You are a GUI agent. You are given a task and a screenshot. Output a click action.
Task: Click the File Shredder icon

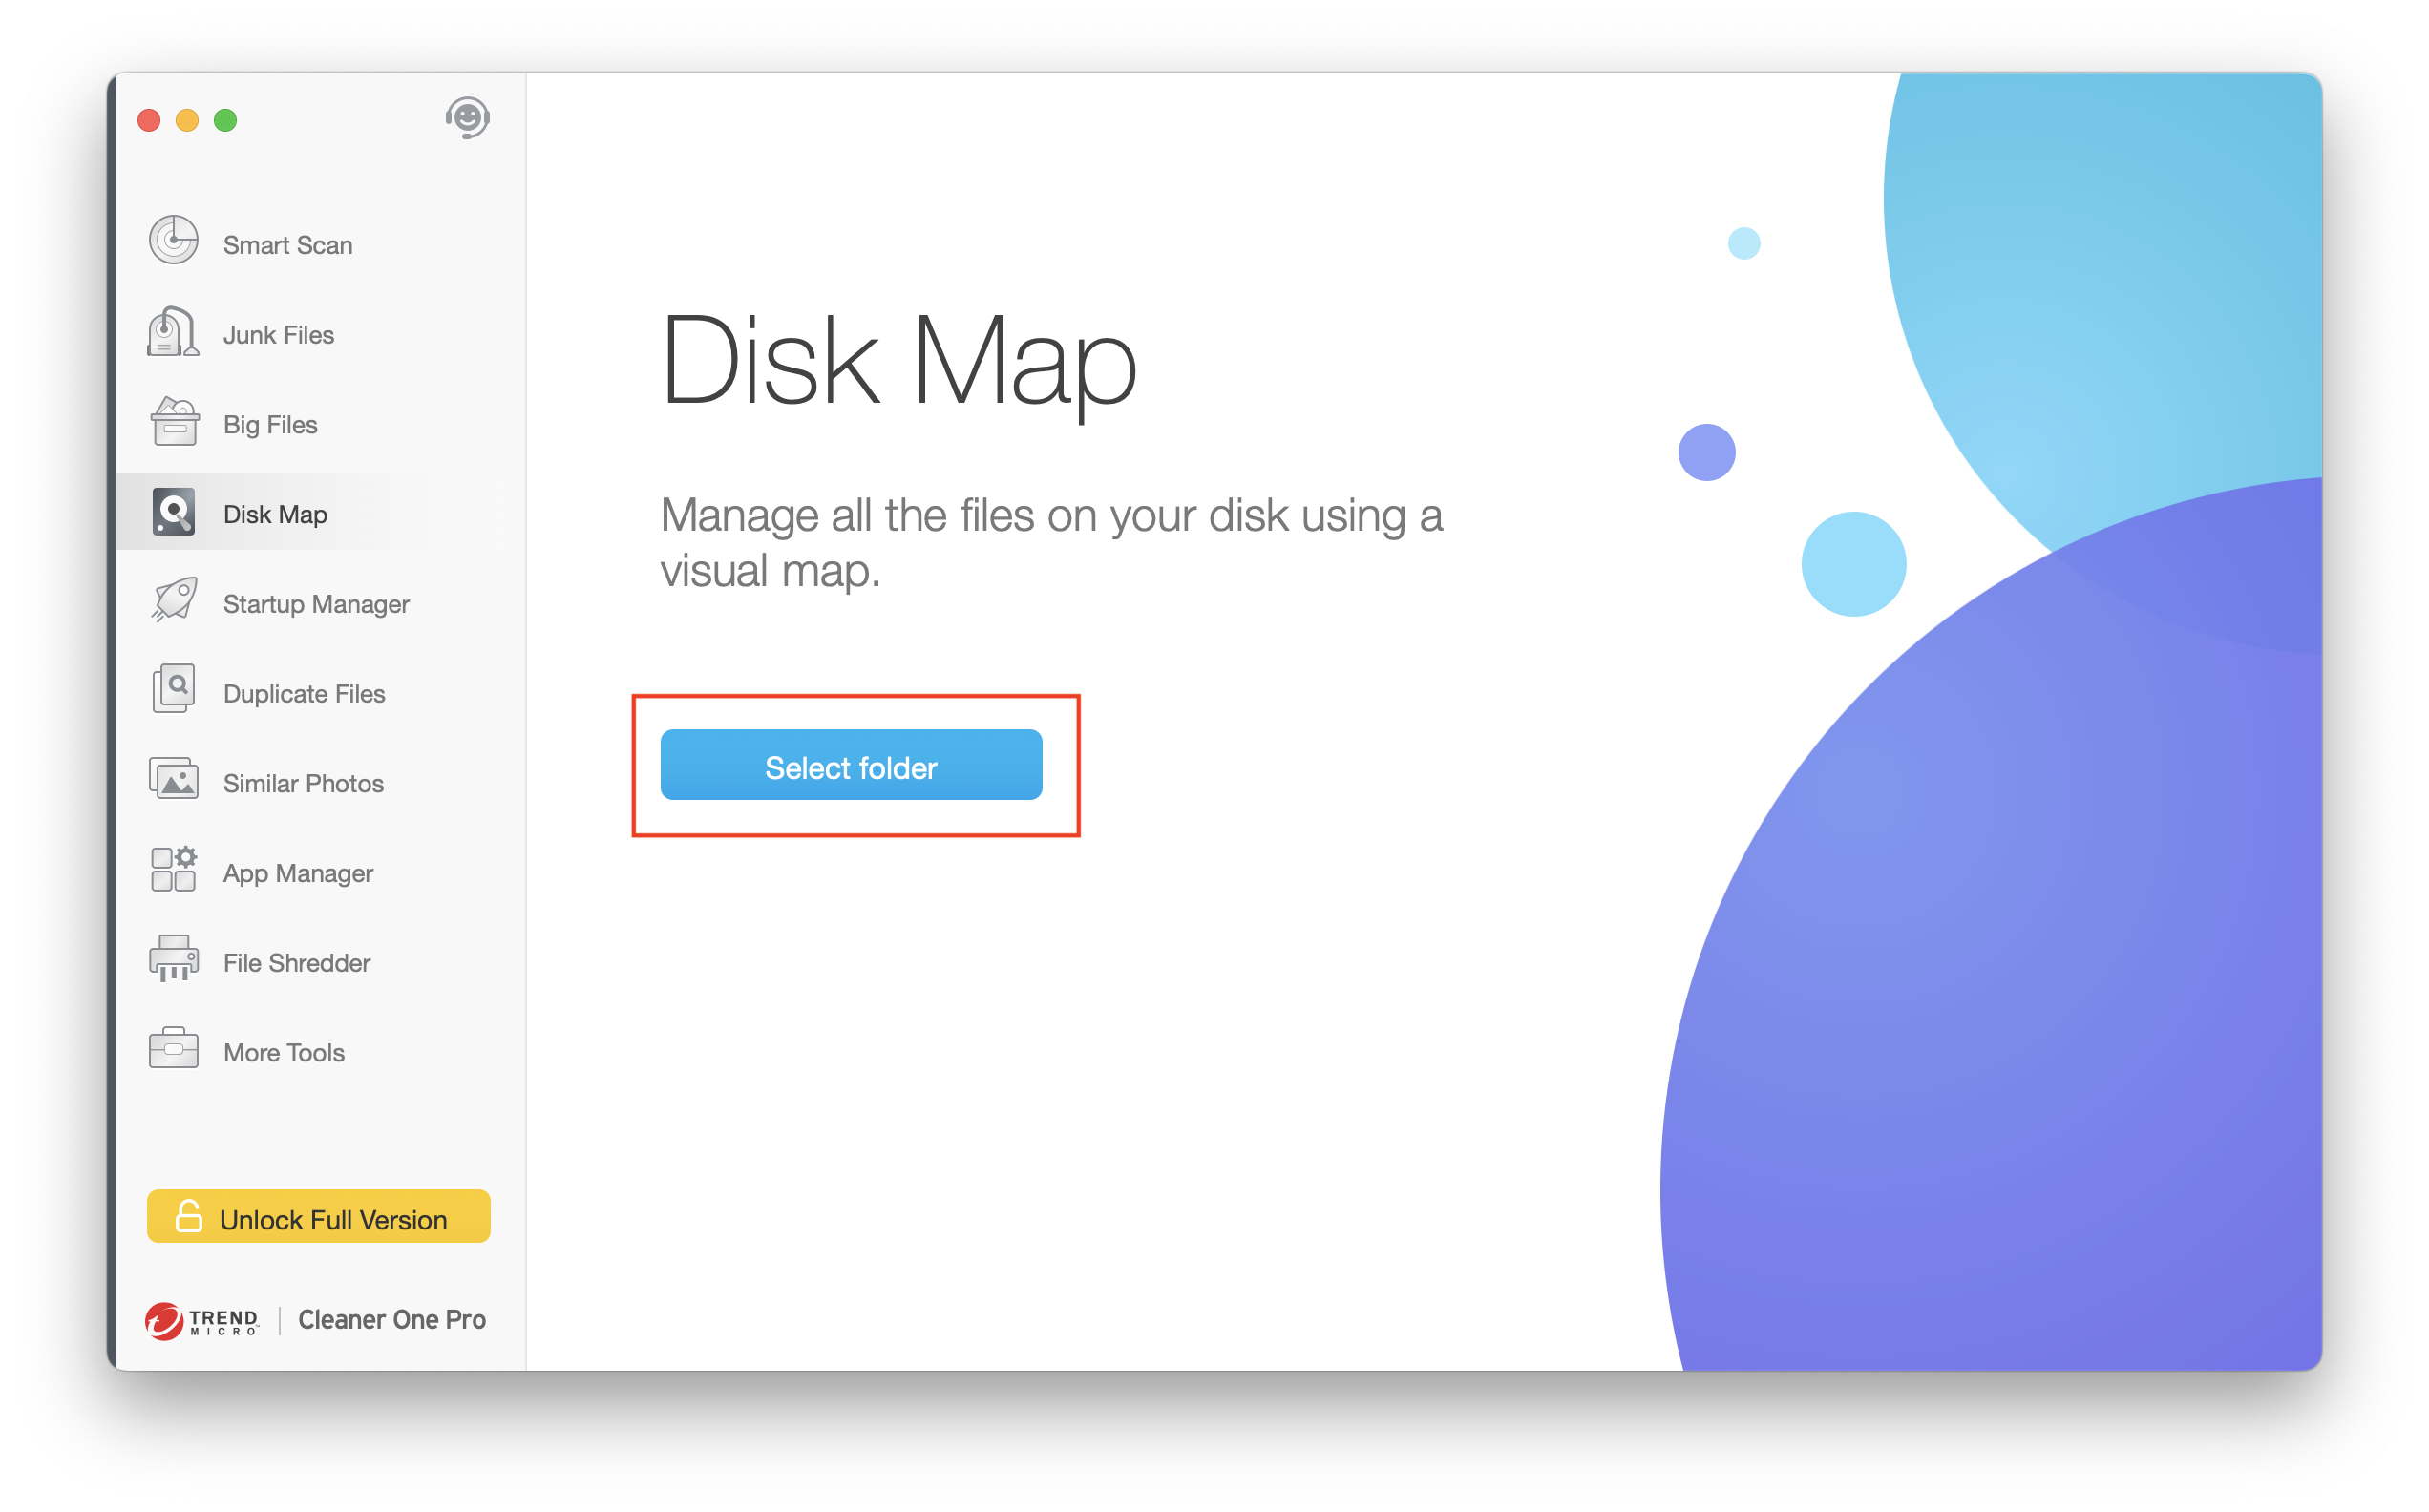(174, 960)
